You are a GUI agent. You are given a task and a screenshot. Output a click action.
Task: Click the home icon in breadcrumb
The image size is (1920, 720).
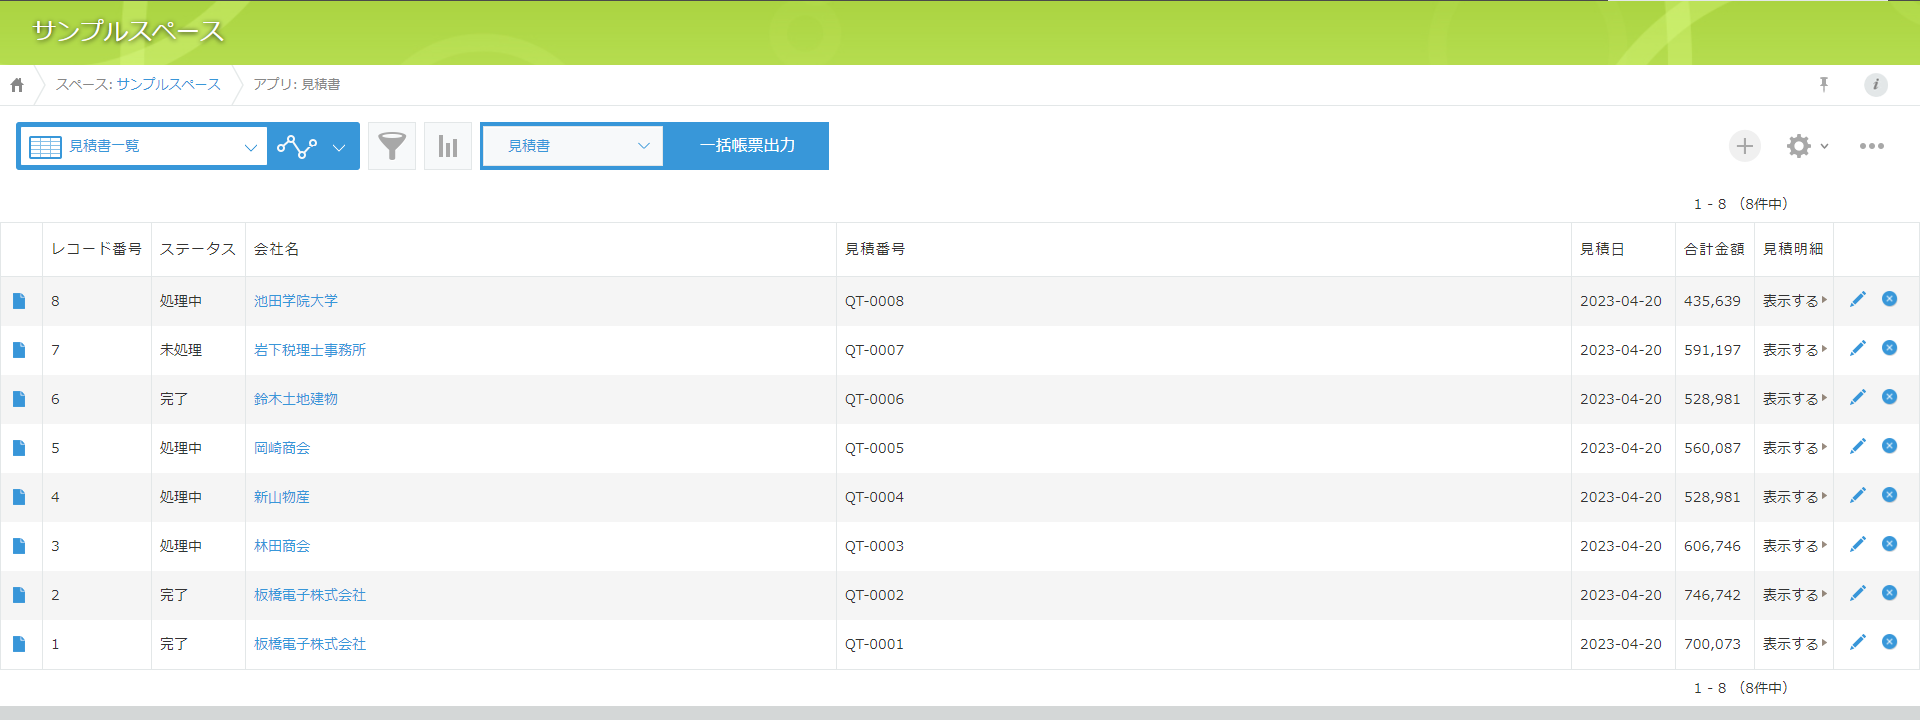coord(17,85)
